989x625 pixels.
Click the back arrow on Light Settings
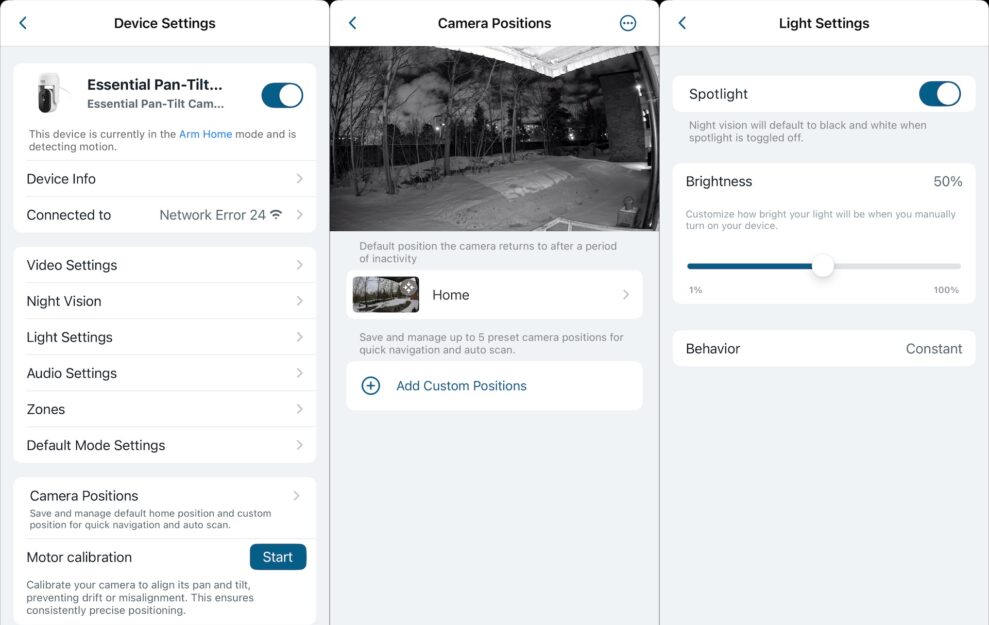(682, 22)
